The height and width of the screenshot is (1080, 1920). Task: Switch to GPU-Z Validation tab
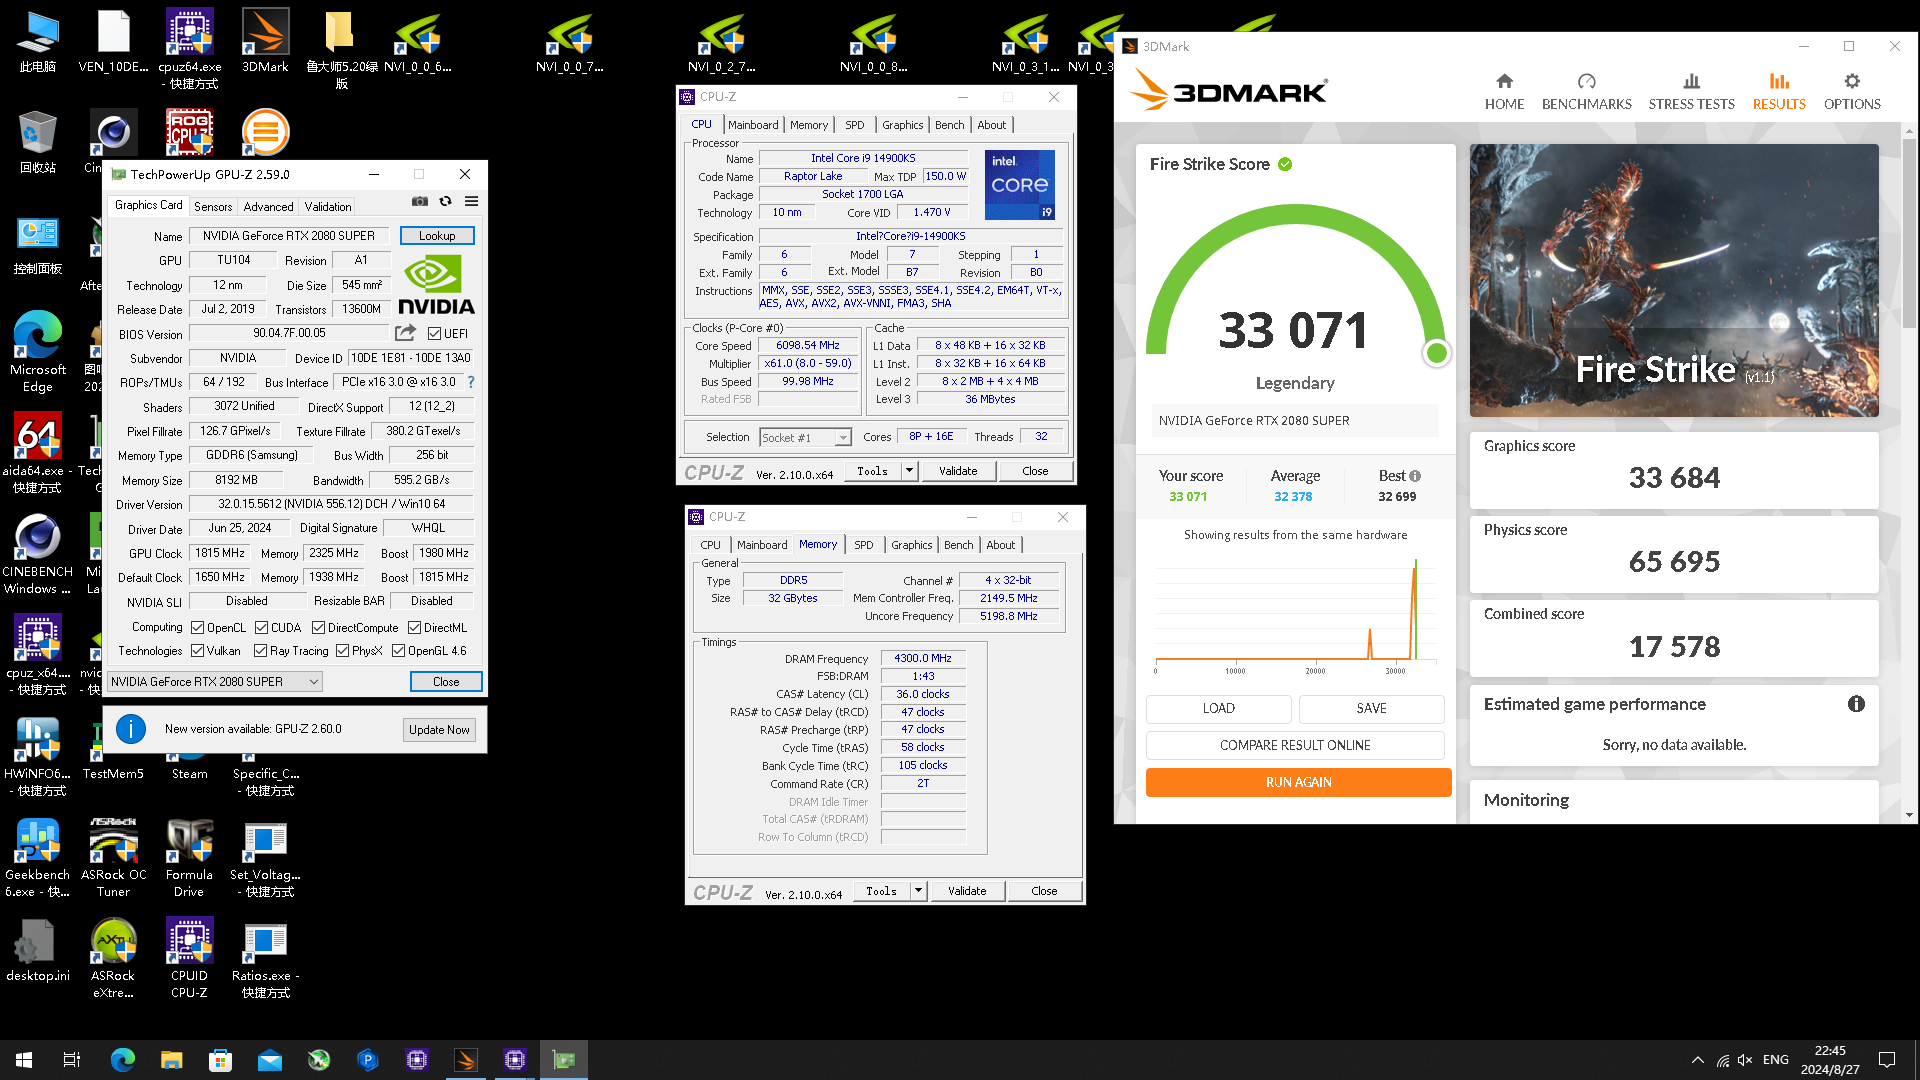pyautogui.click(x=328, y=207)
